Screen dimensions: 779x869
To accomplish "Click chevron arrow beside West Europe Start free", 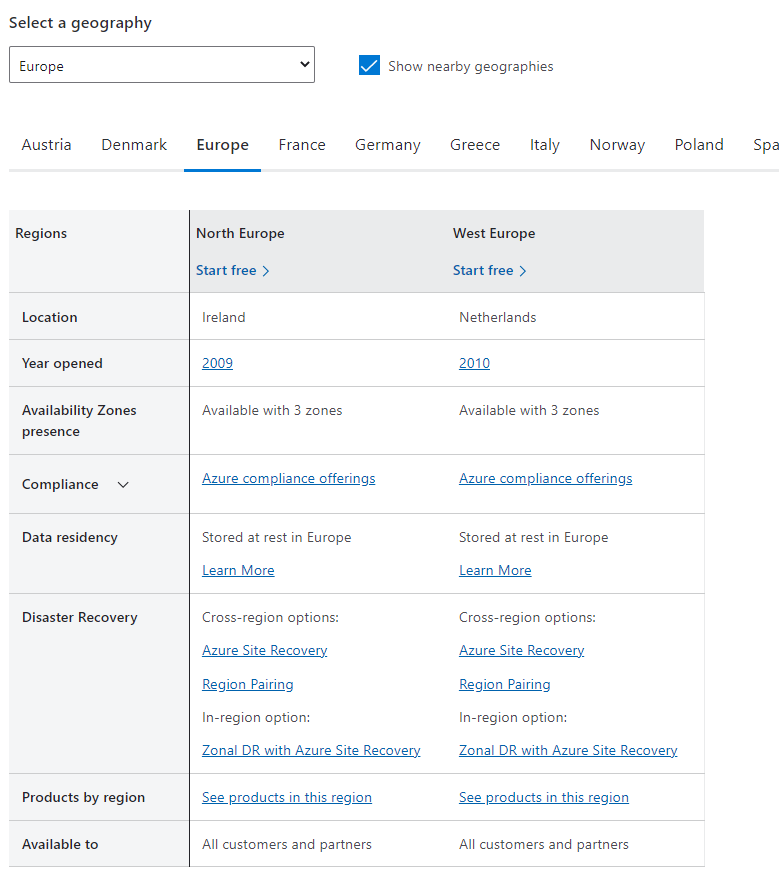I will [x=522, y=271].
